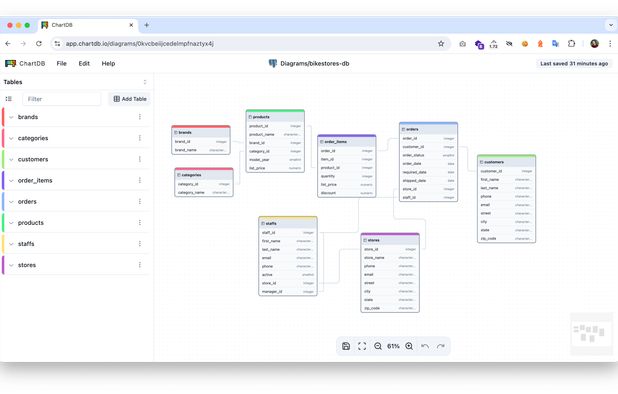Select the products table header on canvas
This screenshot has height=394, width=618.
(x=275, y=117)
